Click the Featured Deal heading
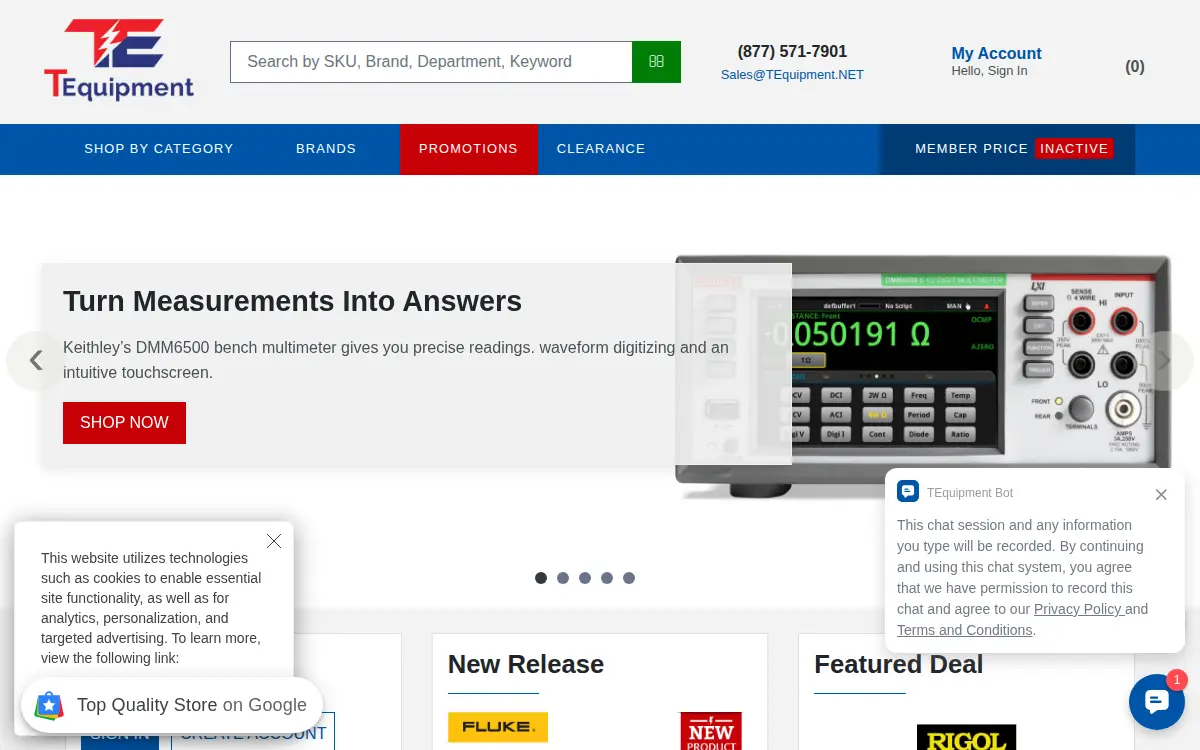 coord(899,664)
